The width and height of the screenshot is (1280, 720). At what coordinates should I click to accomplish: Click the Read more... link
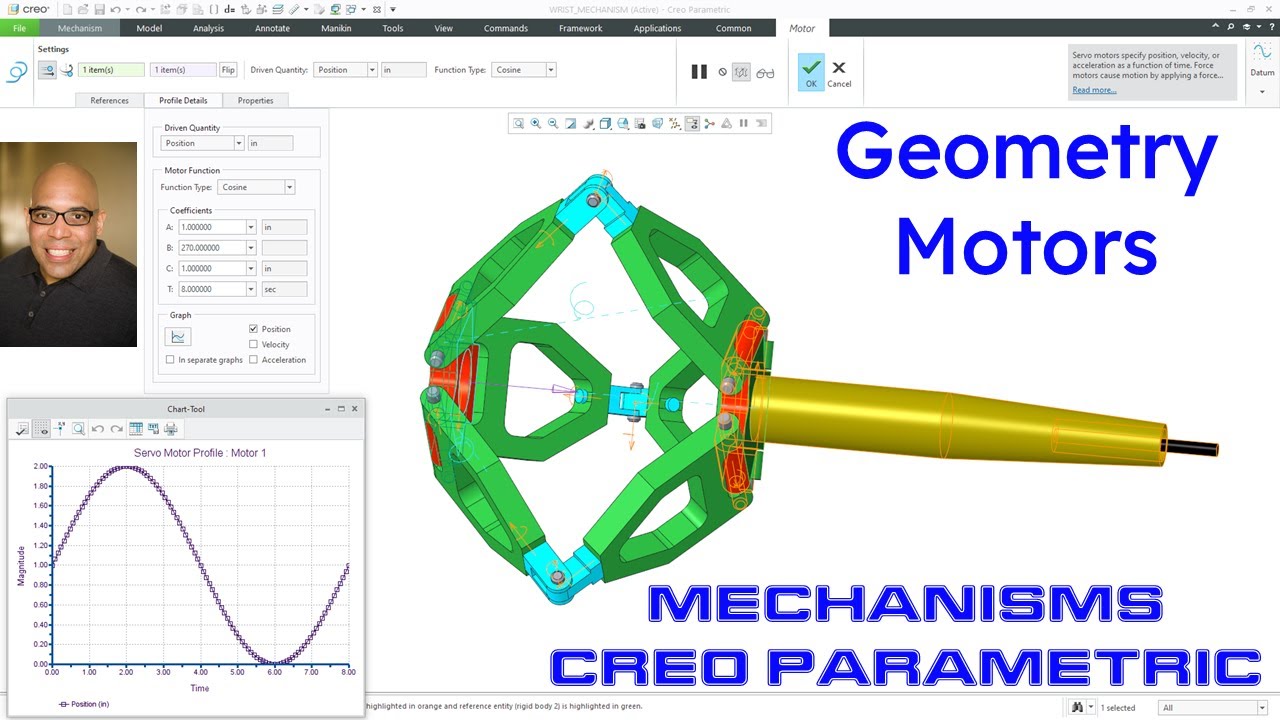coord(1094,90)
